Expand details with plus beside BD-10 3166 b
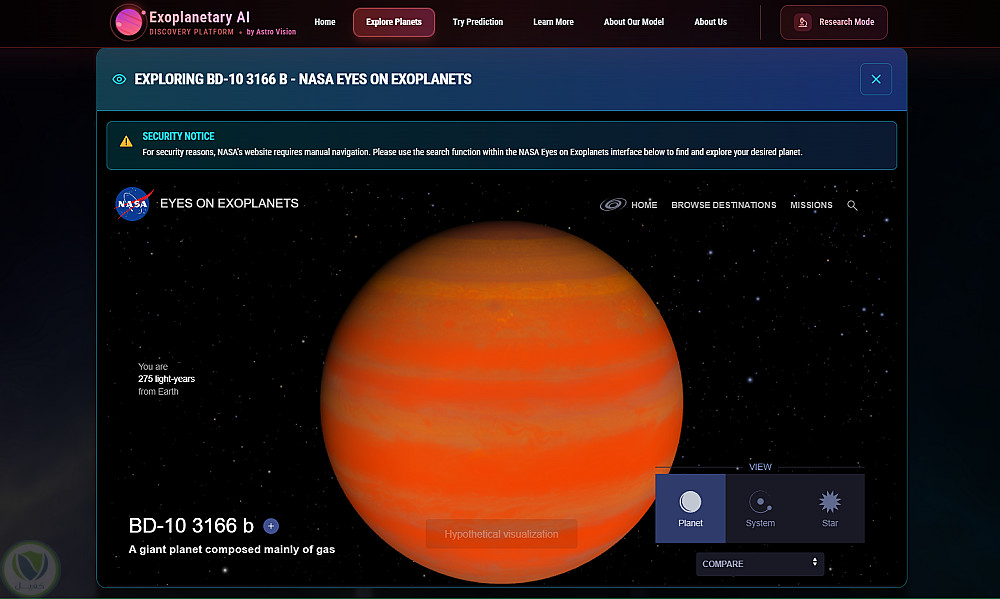Image resolution: width=1000 pixels, height=599 pixels. point(271,526)
